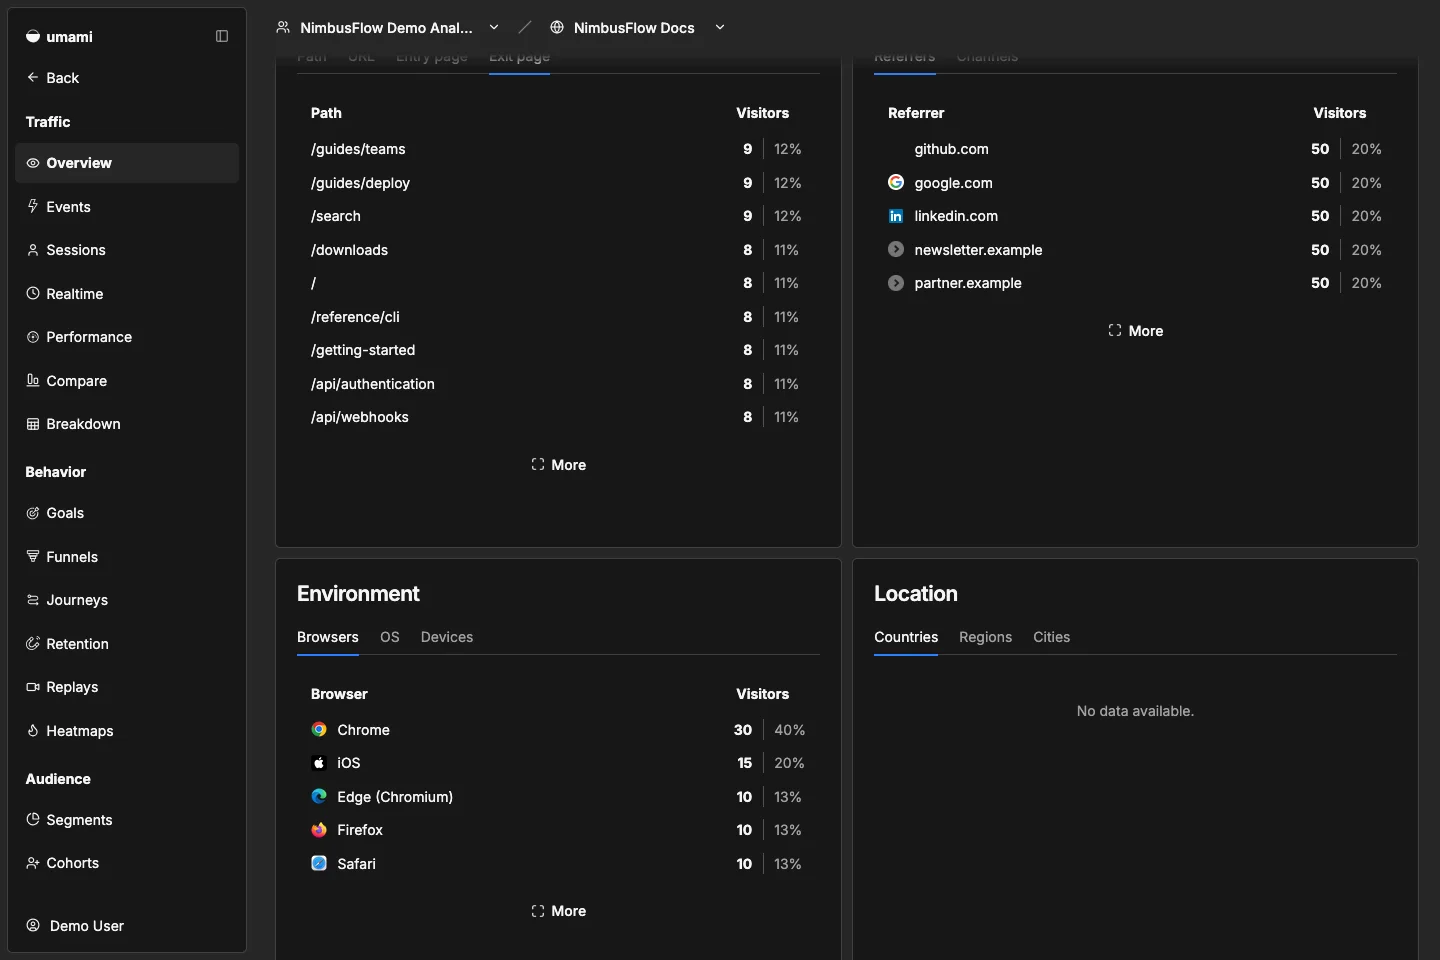
Task: Open Goals target icon
Action: coord(33,513)
